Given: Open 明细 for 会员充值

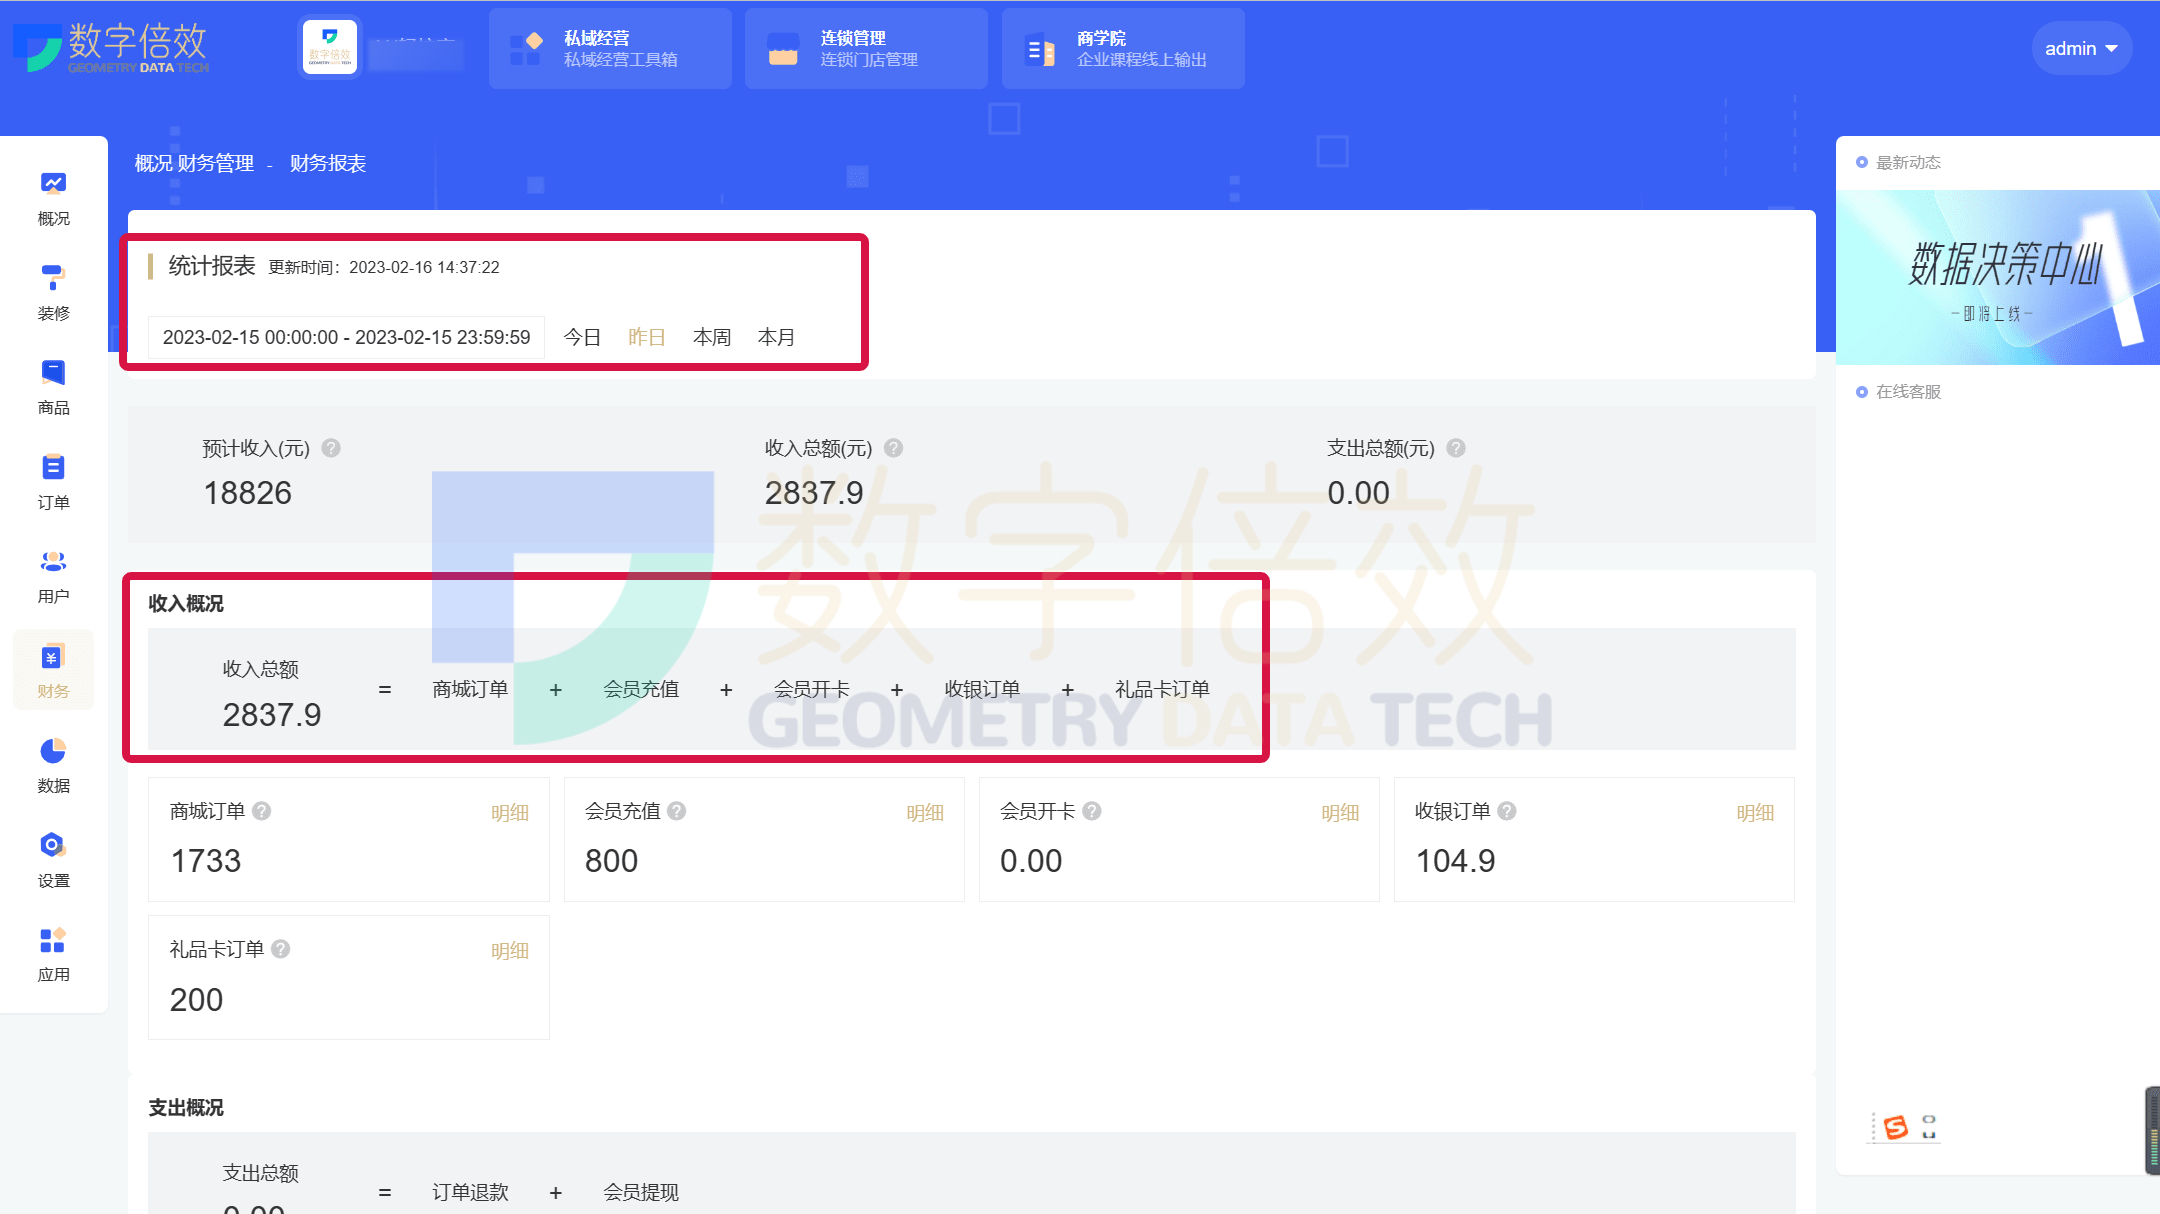Looking at the screenshot, I should tap(925, 813).
